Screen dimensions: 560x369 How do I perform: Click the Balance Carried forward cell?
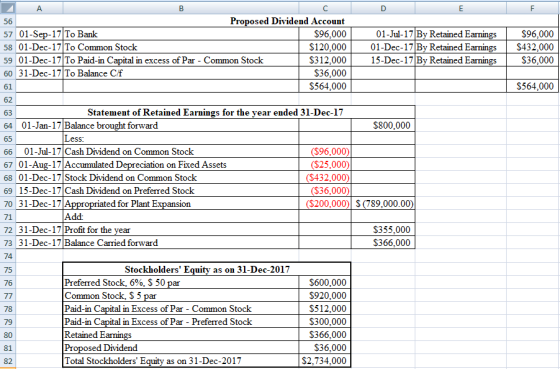(181, 243)
